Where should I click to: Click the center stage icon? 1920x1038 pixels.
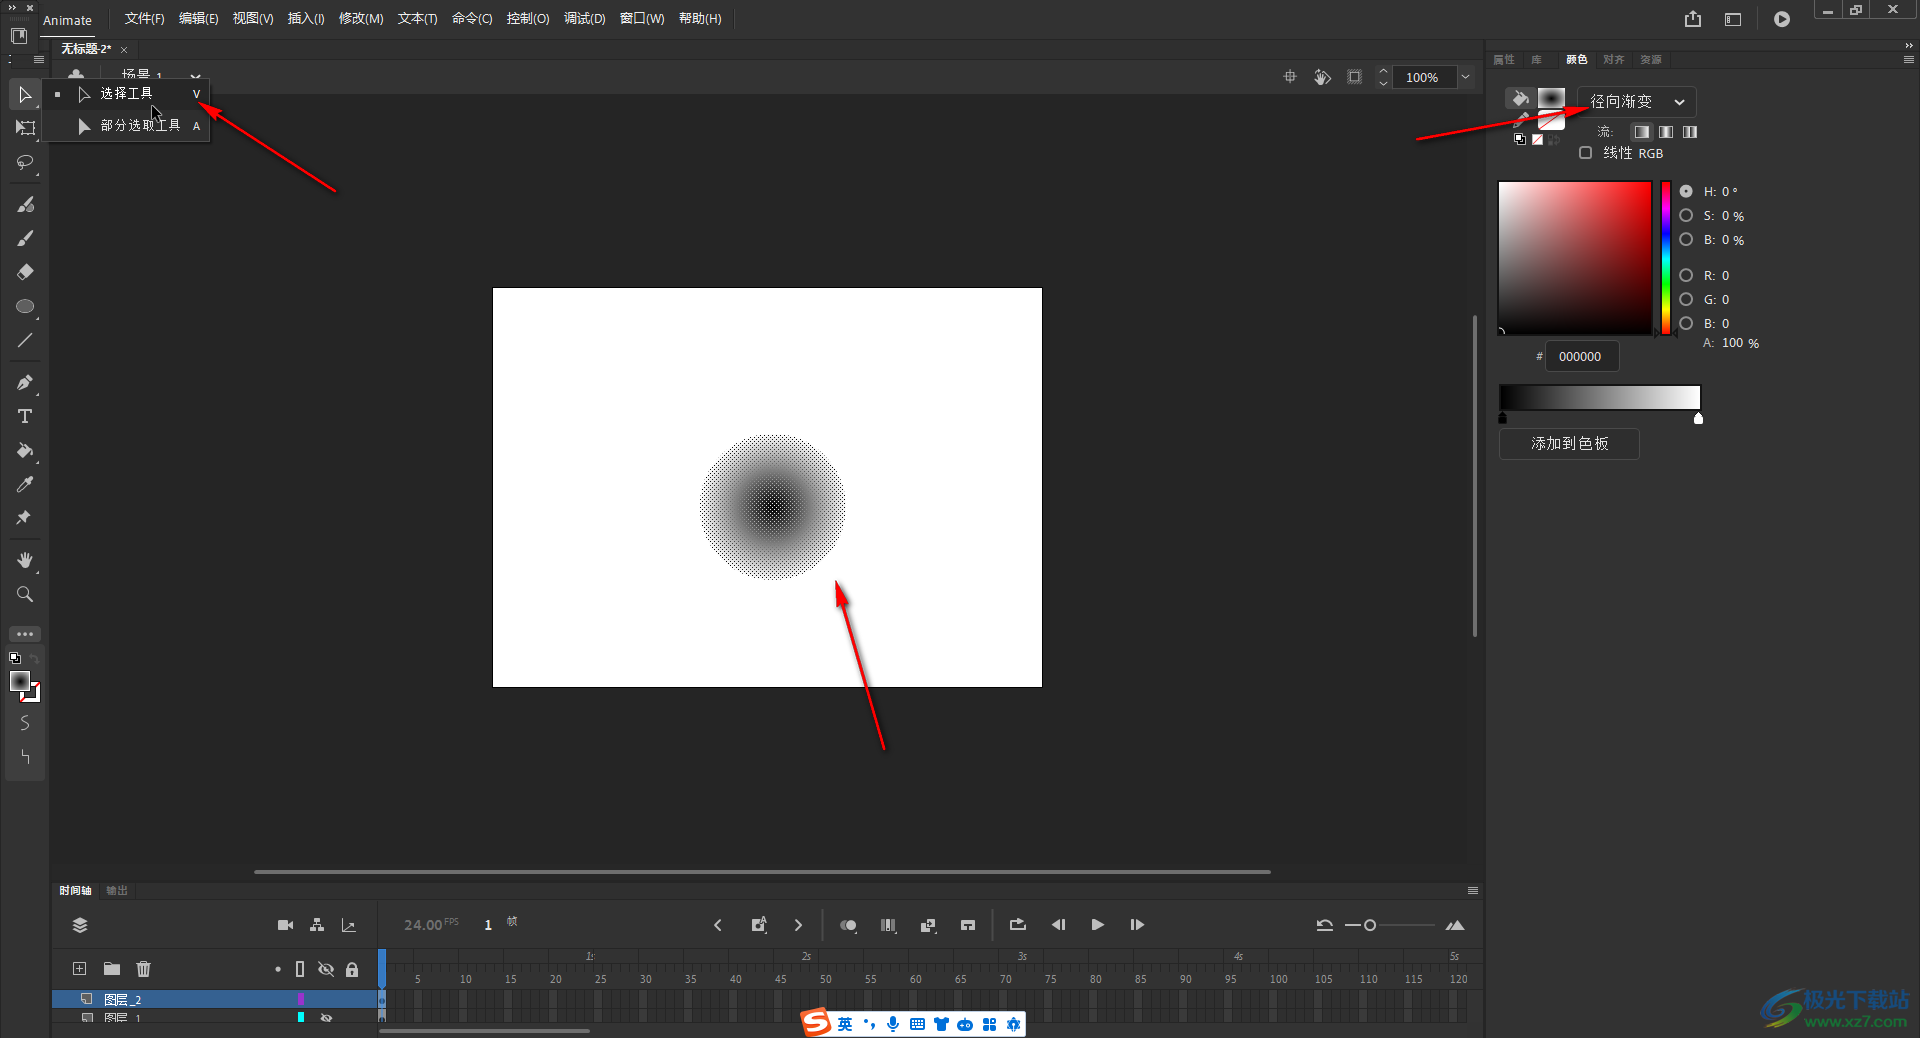1290,77
